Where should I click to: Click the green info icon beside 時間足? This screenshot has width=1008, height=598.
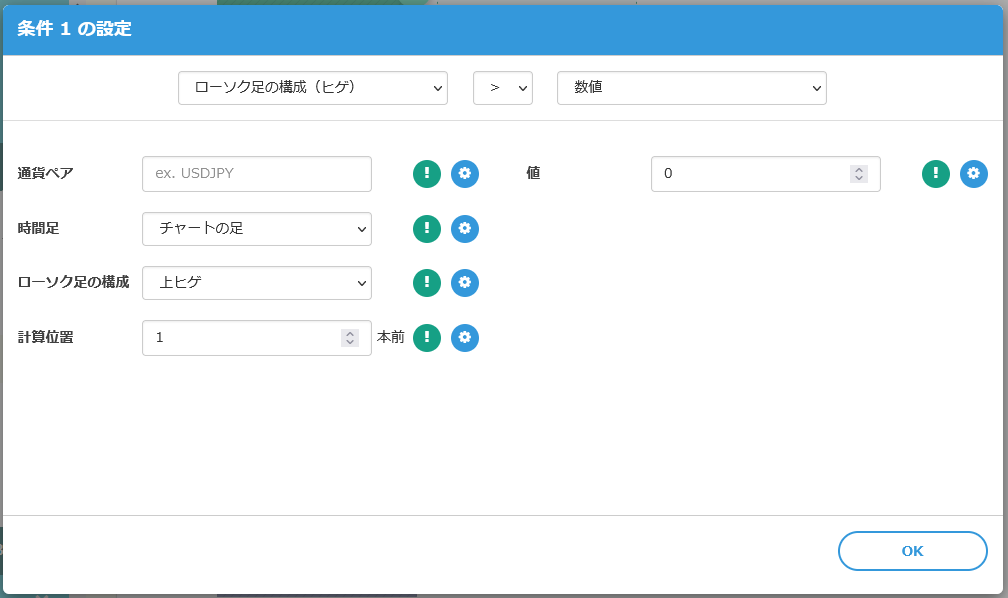click(427, 229)
